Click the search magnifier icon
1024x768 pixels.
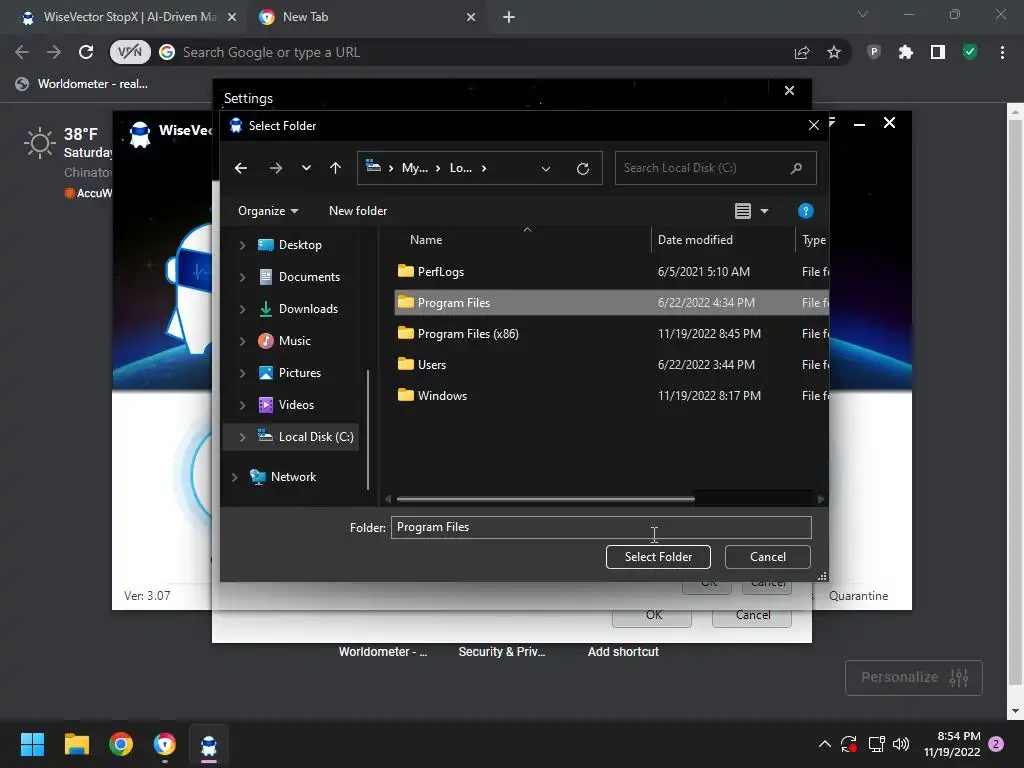point(796,168)
